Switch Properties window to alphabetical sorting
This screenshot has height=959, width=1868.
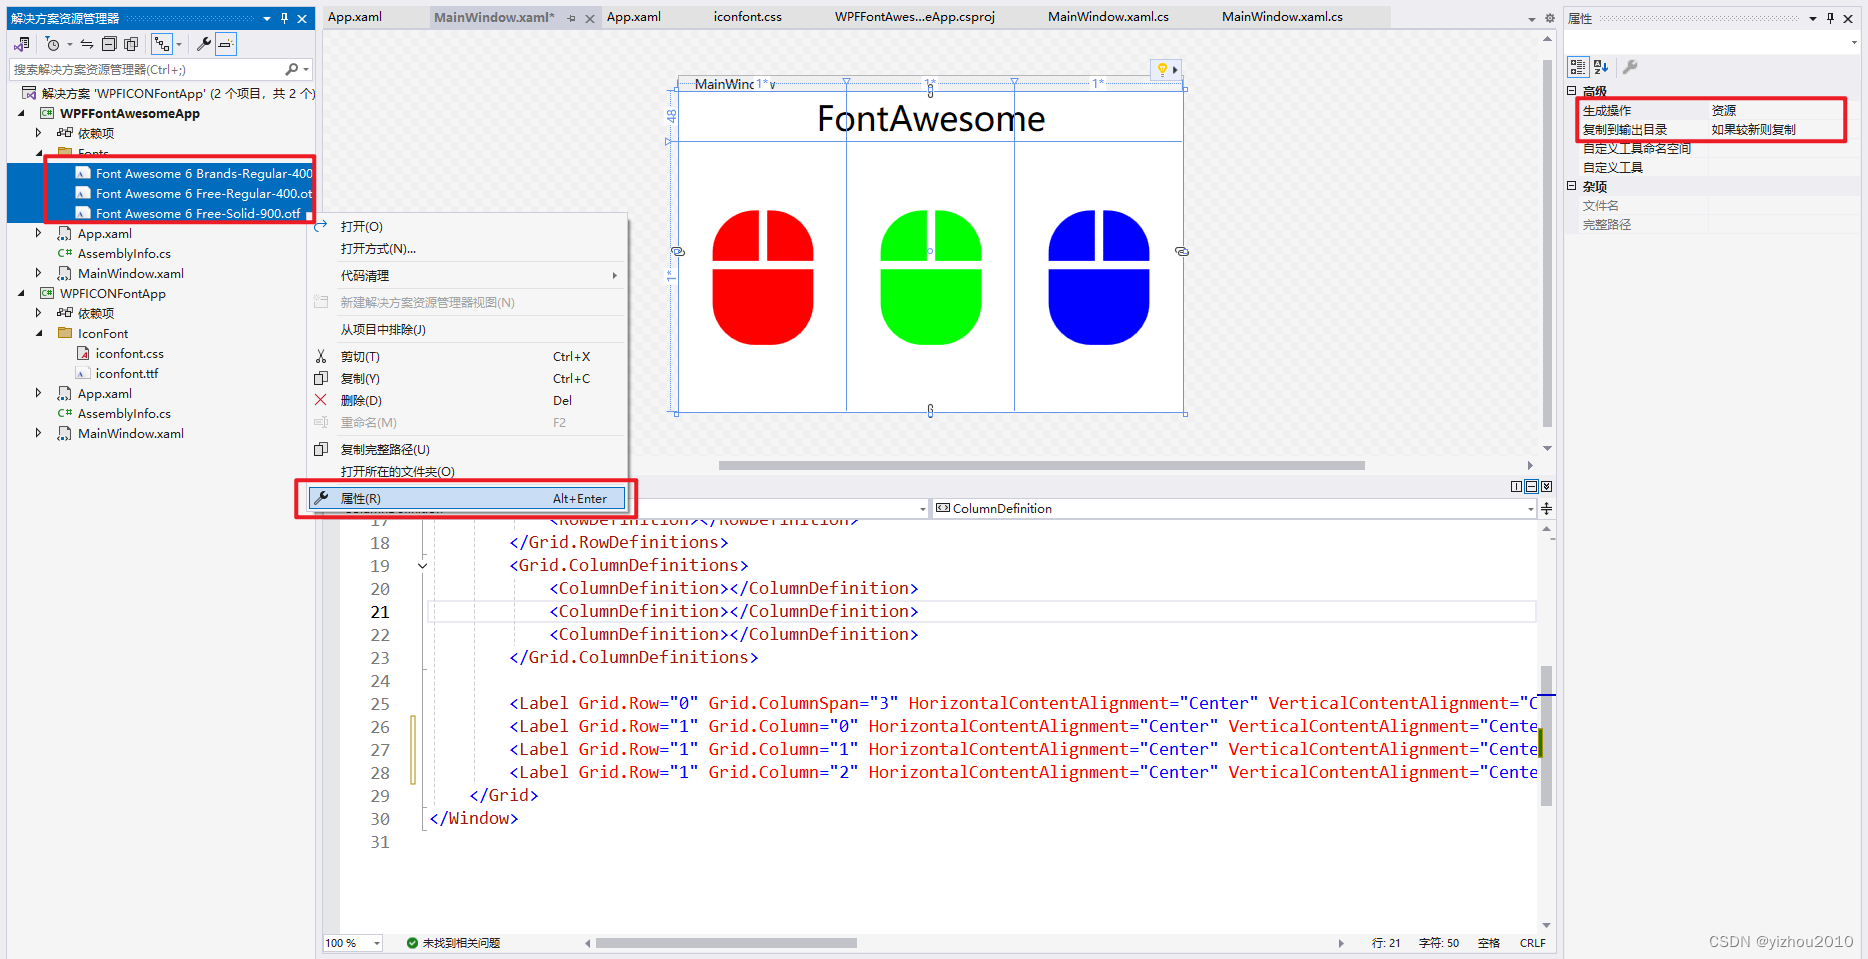click(1600, 67)
